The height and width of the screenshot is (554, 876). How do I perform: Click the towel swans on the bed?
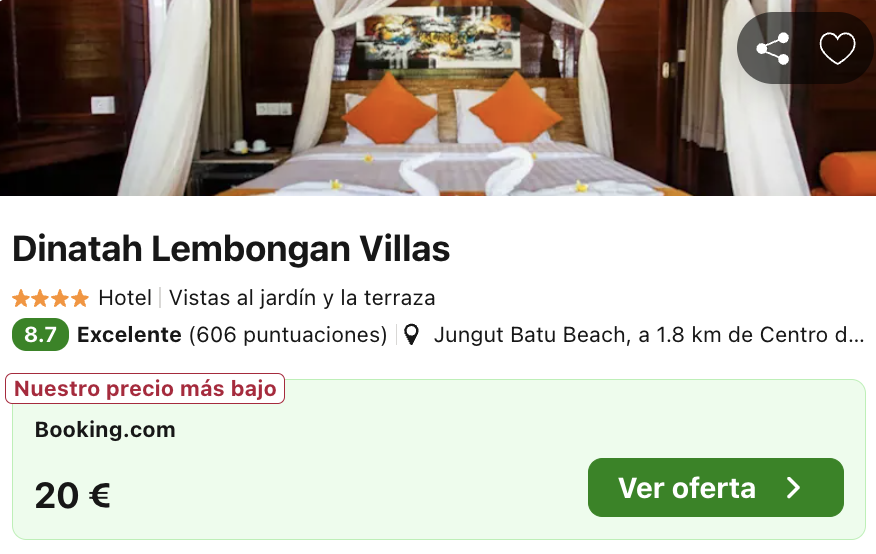(x=465, y=169)
